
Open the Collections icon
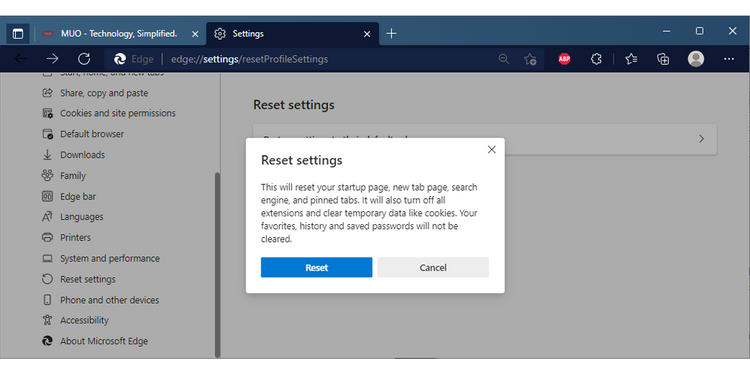point(663,59)
